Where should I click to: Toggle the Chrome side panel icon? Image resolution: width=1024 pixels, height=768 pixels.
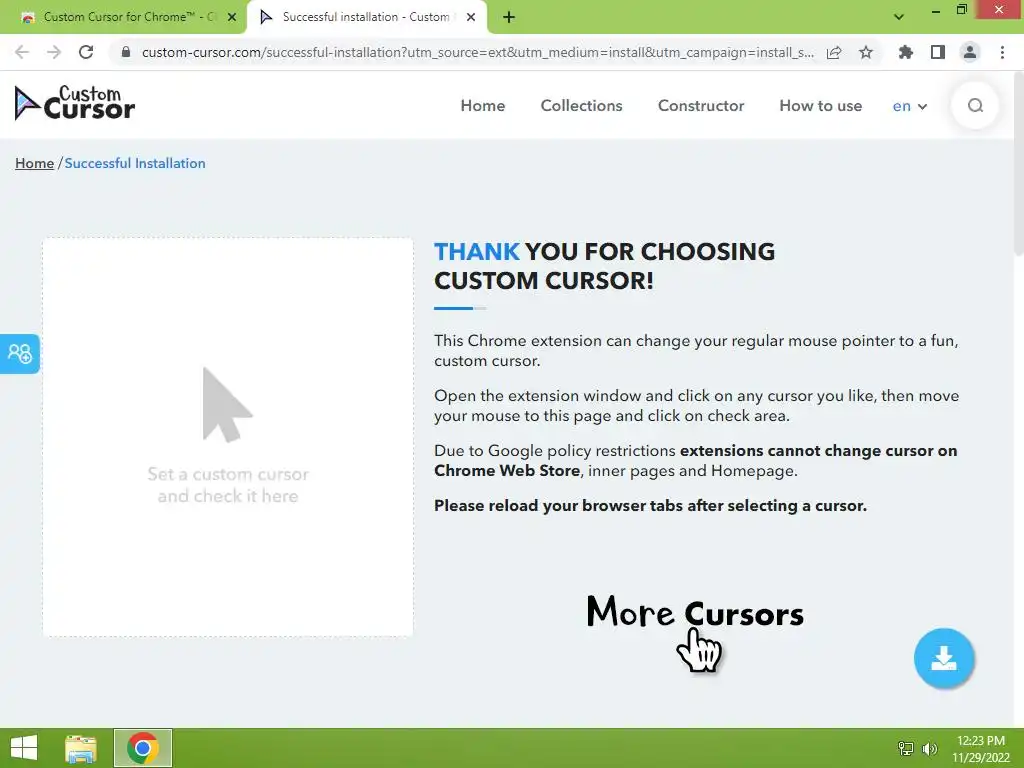point(938,52)
